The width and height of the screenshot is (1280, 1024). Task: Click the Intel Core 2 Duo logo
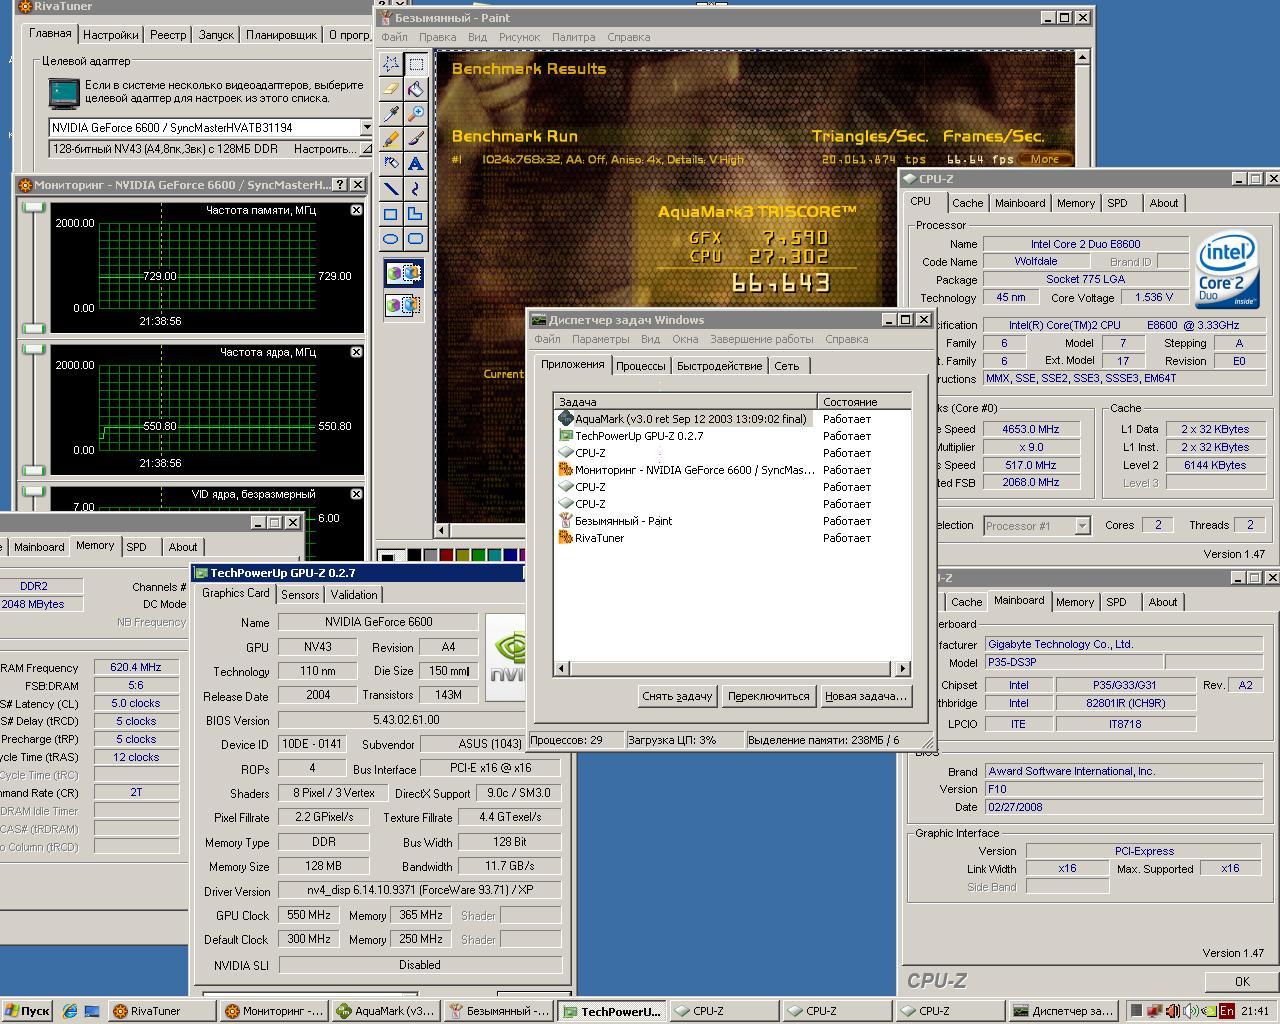pyautogui.click(x=1227, y=270)
